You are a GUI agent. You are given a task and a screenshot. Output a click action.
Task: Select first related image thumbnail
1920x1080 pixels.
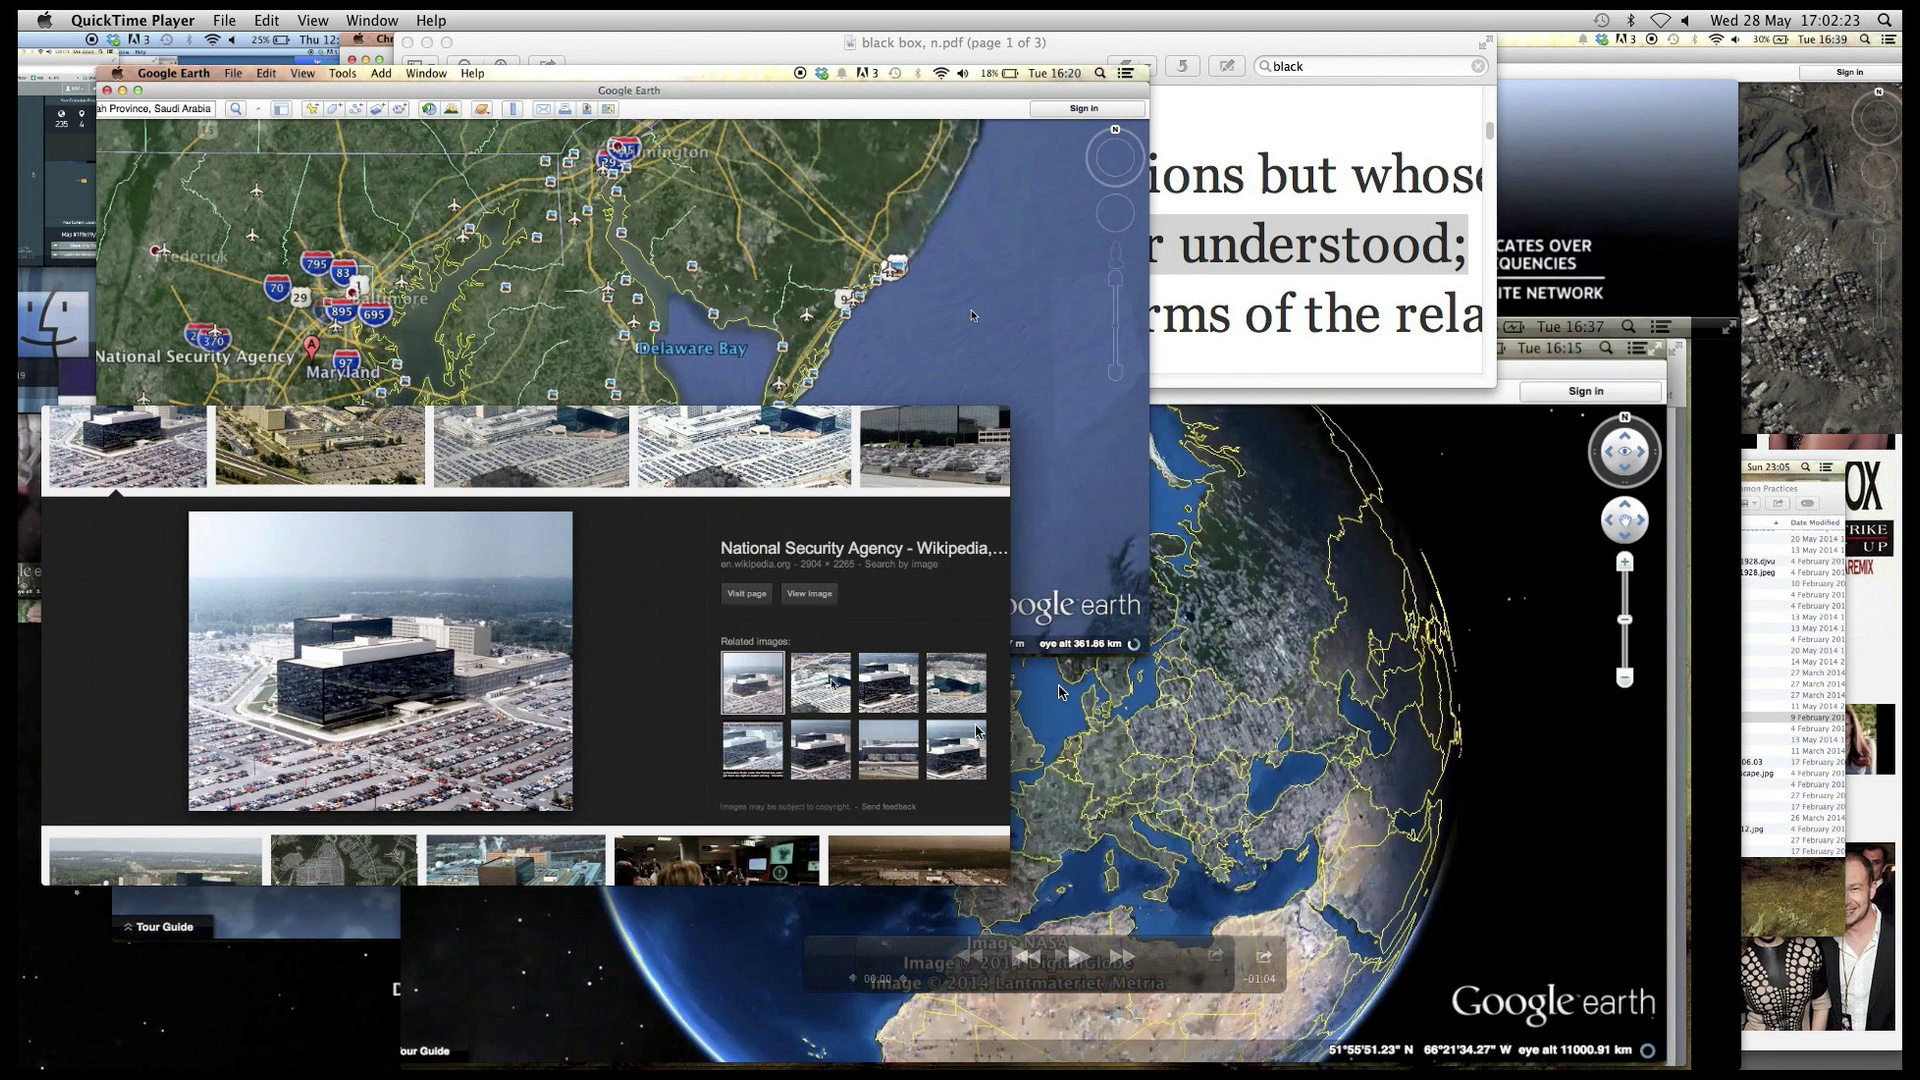752,683
